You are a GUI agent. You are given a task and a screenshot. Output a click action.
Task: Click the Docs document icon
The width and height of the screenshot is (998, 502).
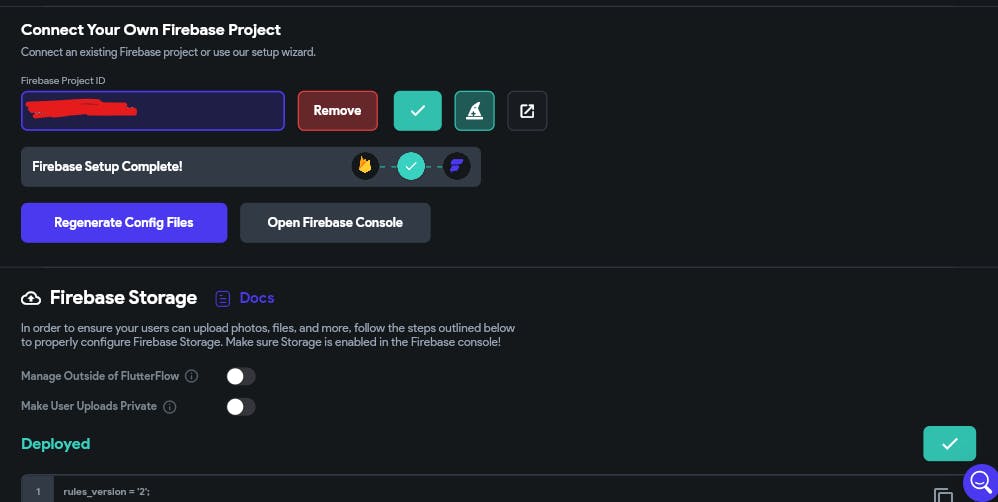222,298
